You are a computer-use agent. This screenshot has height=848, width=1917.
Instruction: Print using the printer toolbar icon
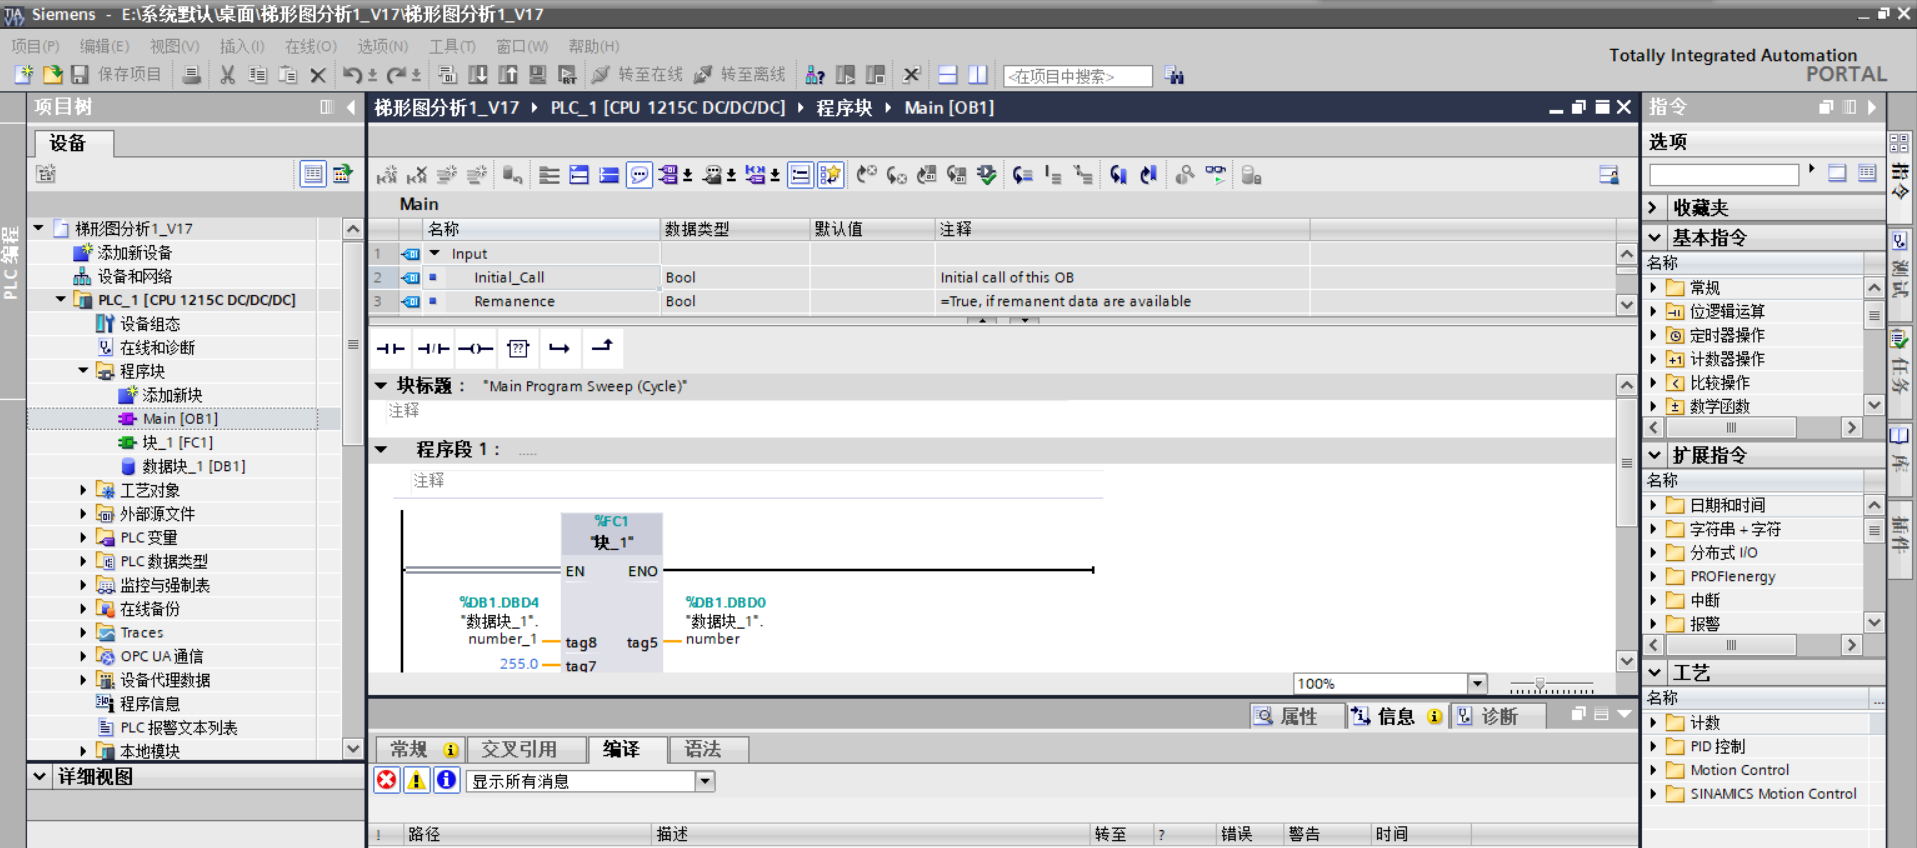(x=191, y=75)
